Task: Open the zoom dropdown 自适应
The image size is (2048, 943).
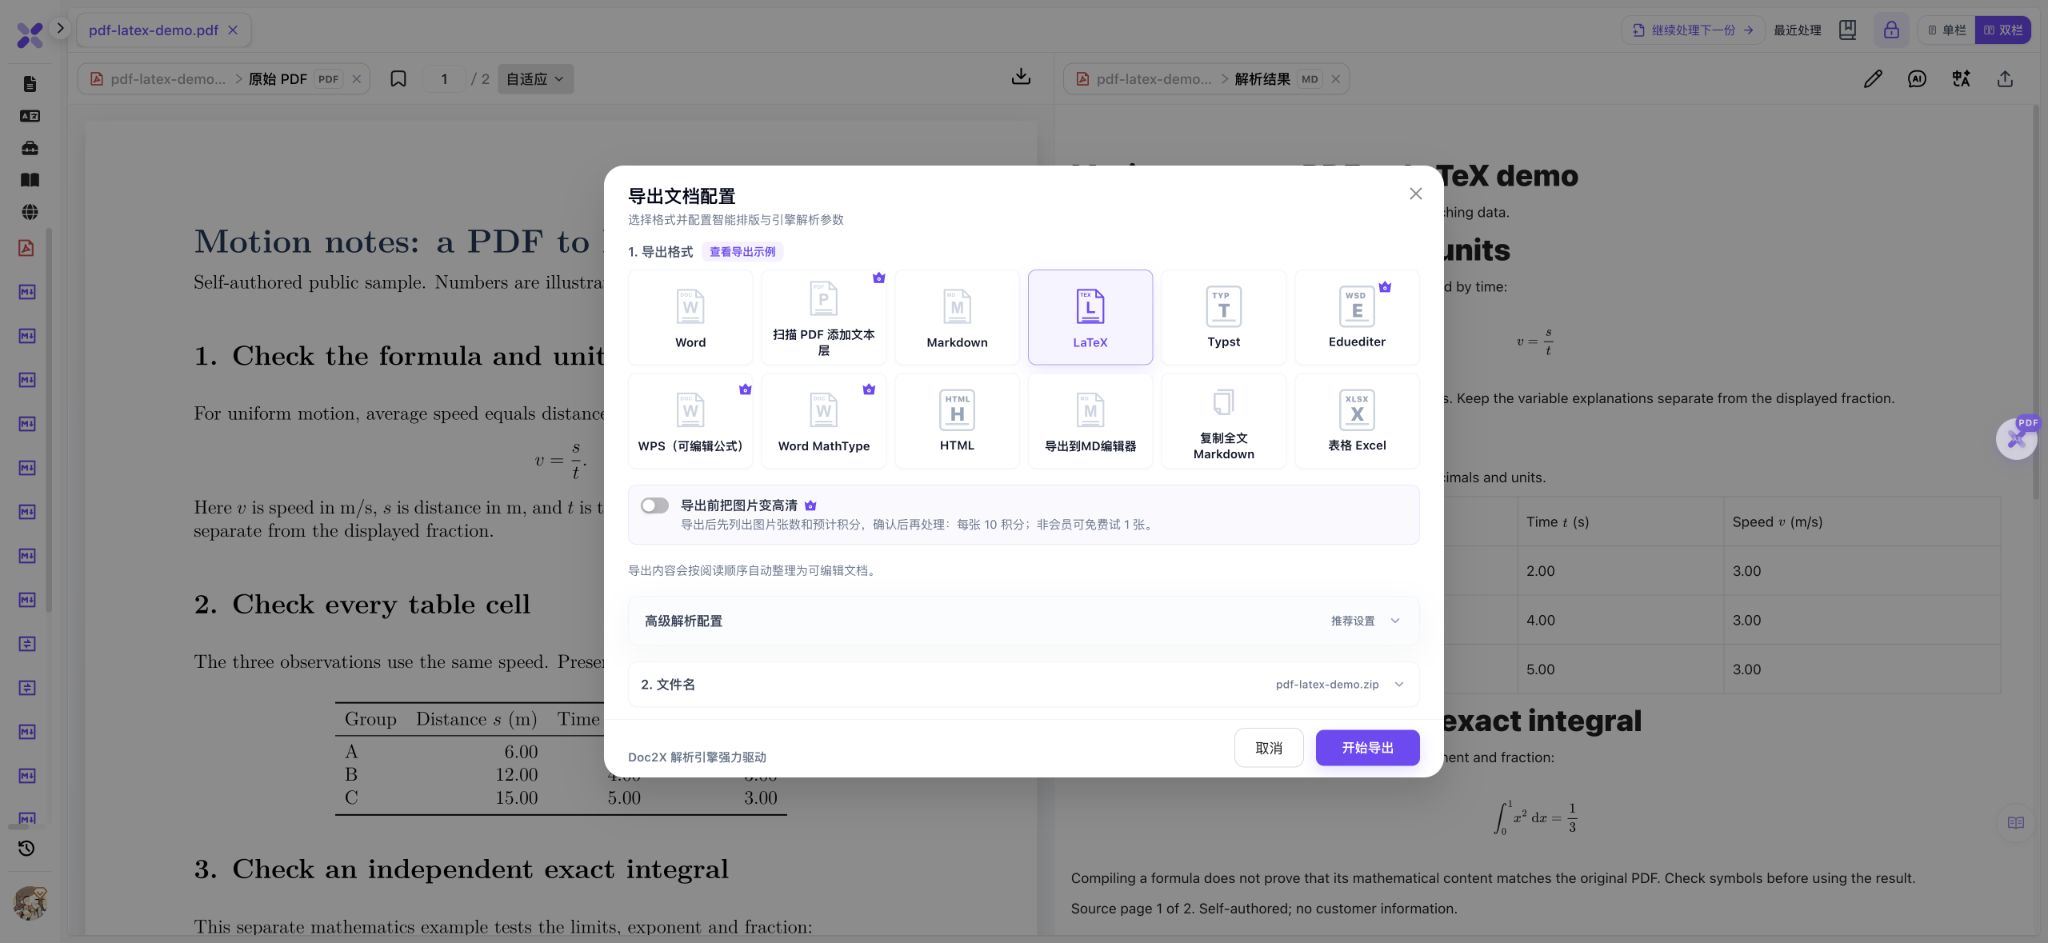Action: pyautogui.click(x=535, y=79)
